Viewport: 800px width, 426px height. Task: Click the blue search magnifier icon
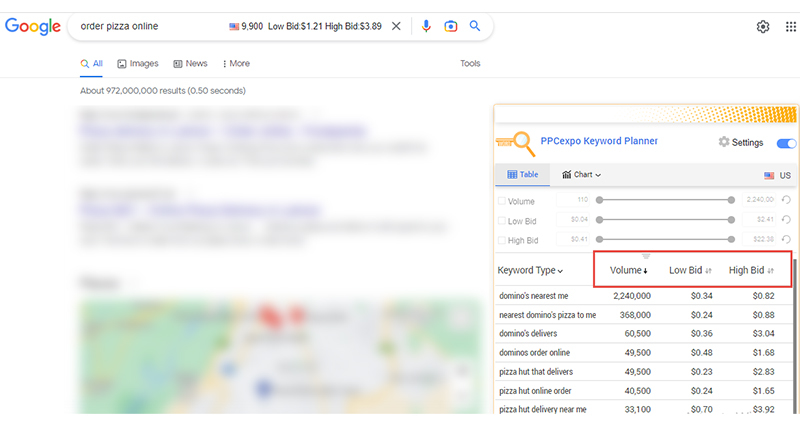[475, 26]
